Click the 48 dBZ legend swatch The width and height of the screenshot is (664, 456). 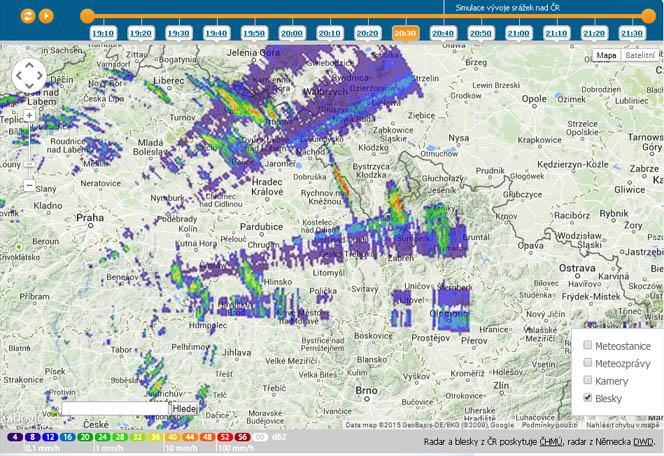pyautogui.click(x=208, y=437)
